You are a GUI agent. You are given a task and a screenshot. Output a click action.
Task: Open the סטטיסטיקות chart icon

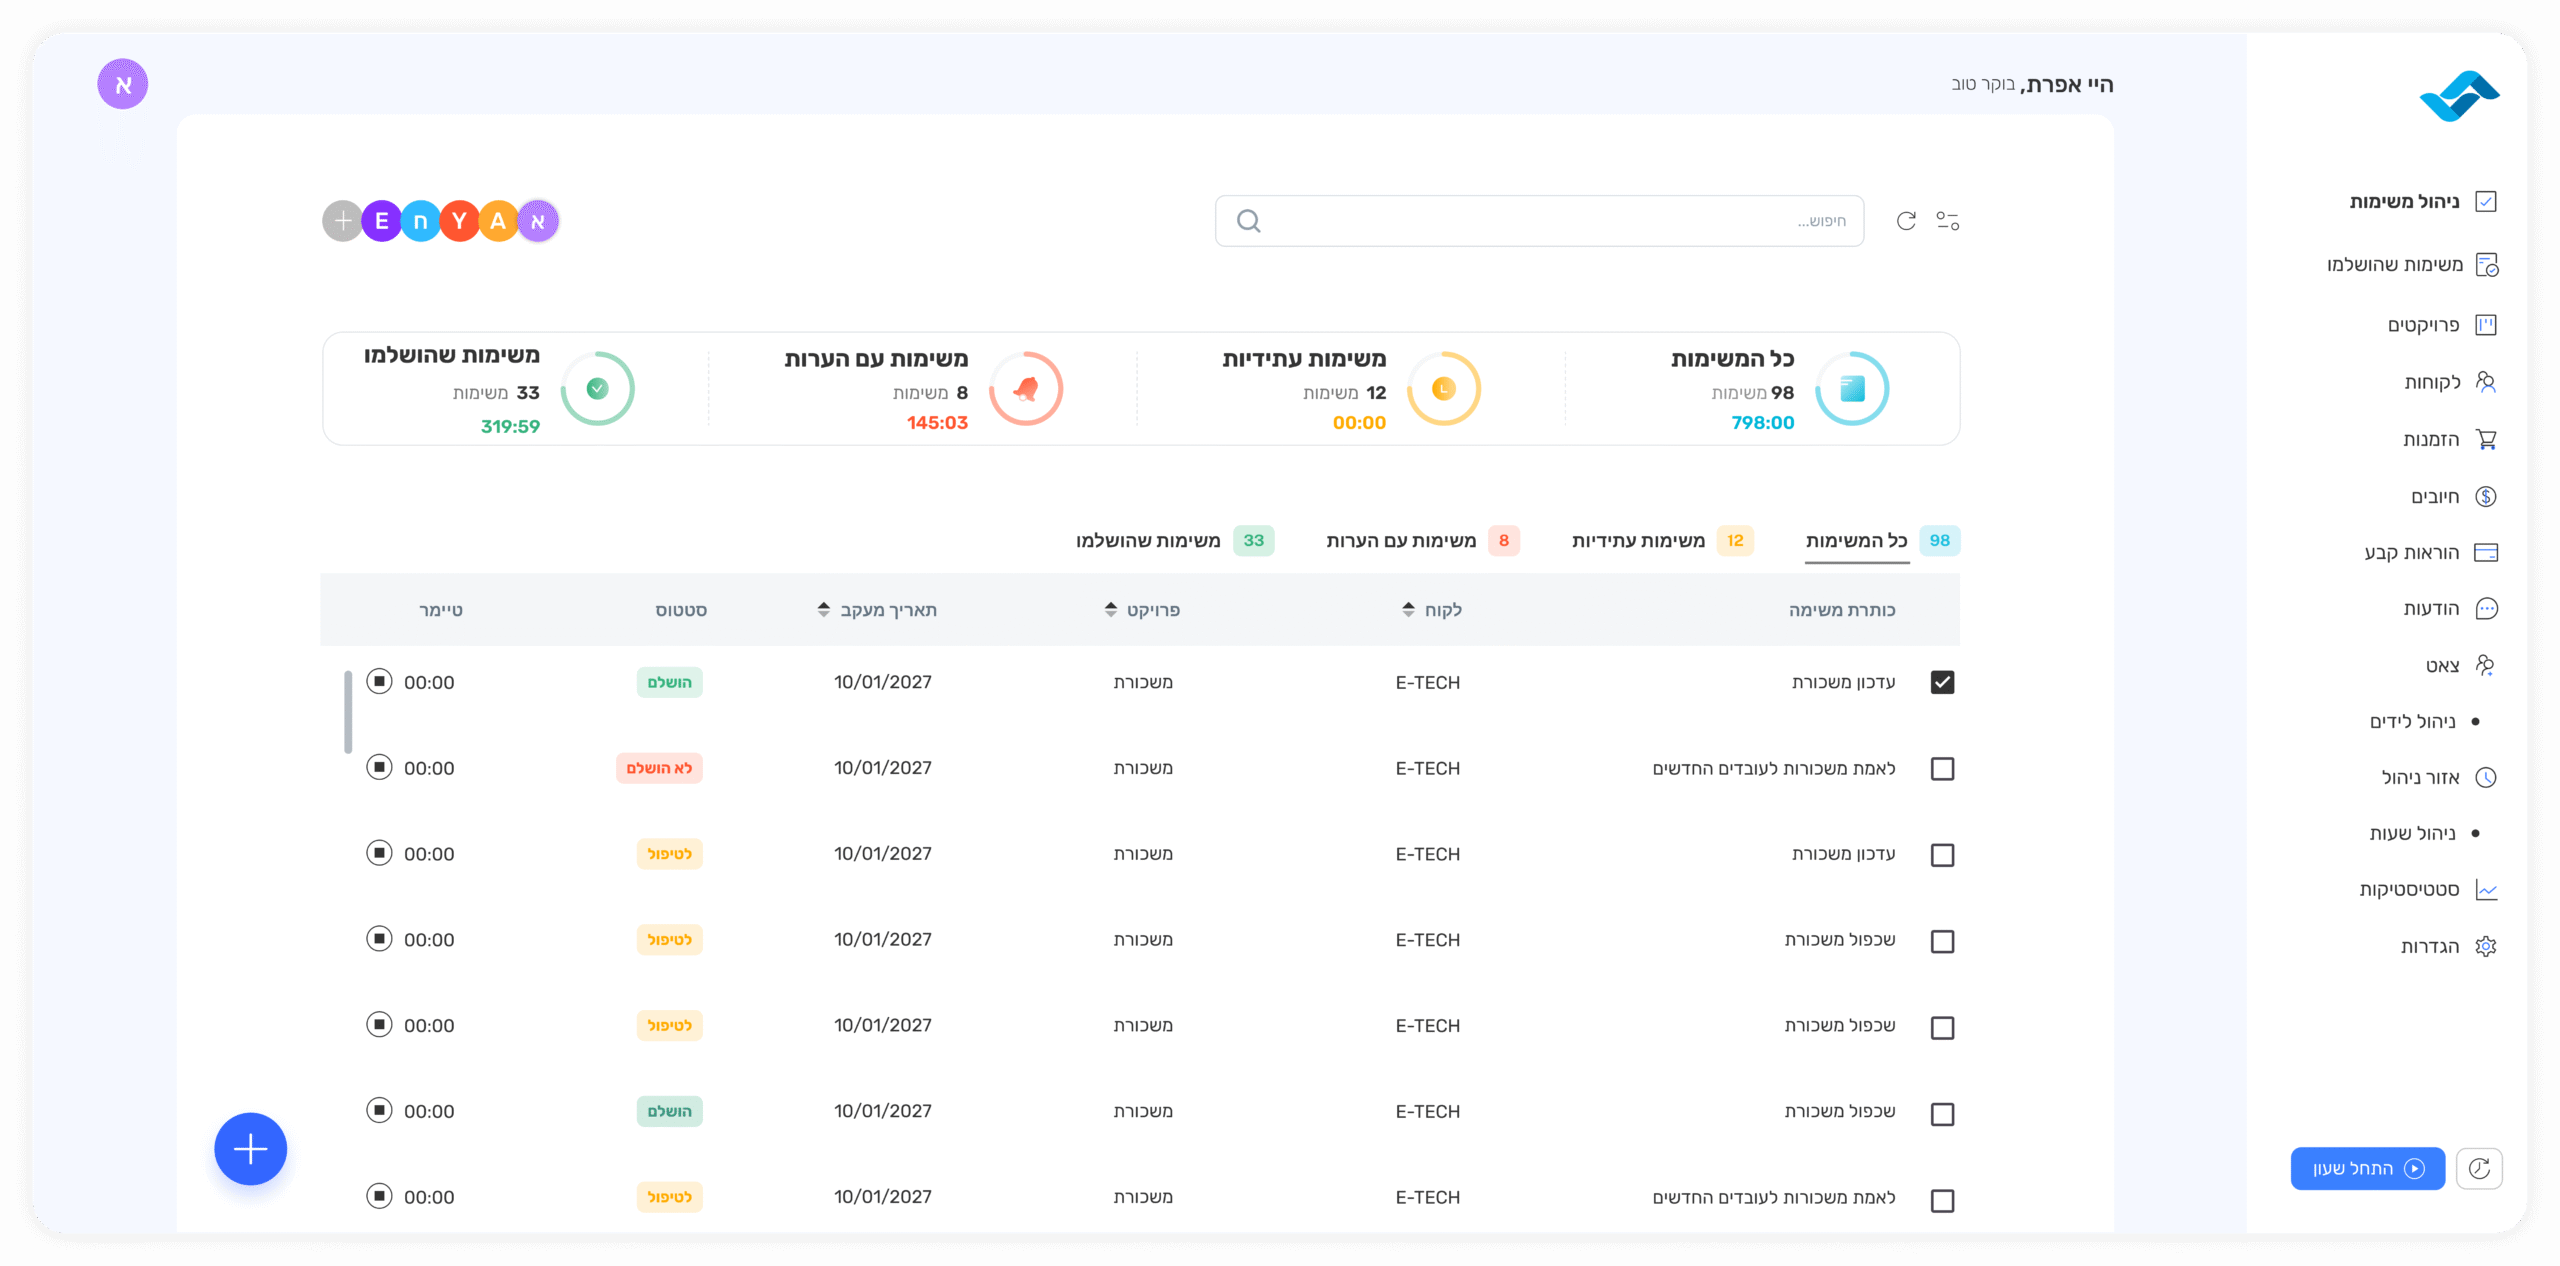pos(2486,890)
